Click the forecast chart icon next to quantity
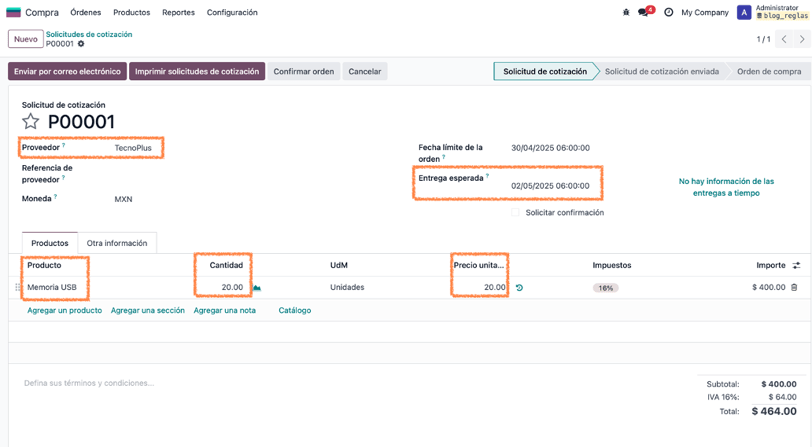This screenshot has height=448, width=812. (257, 287)
